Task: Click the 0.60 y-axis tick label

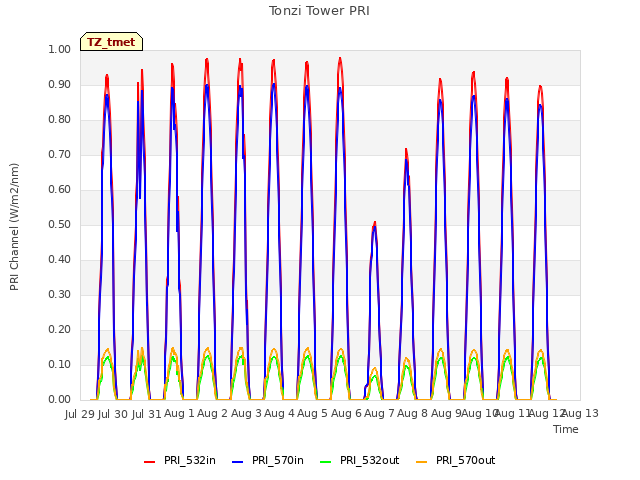Action: [x=60, y=189]
